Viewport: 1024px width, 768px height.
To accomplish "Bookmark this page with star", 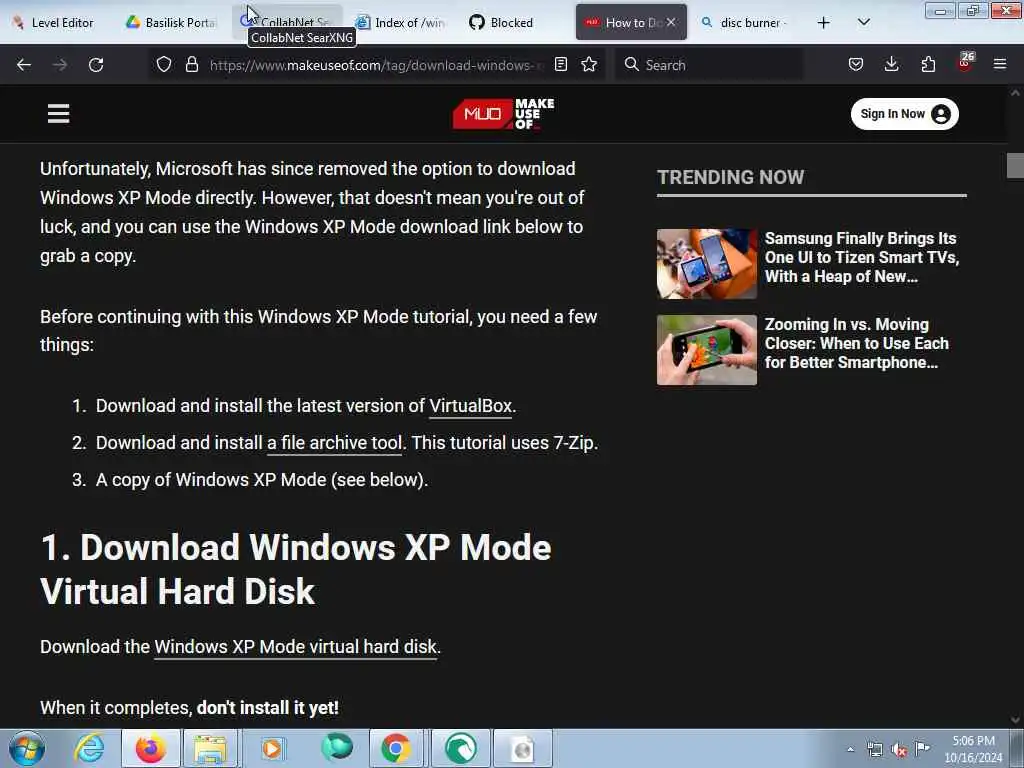I will [589, 65].
